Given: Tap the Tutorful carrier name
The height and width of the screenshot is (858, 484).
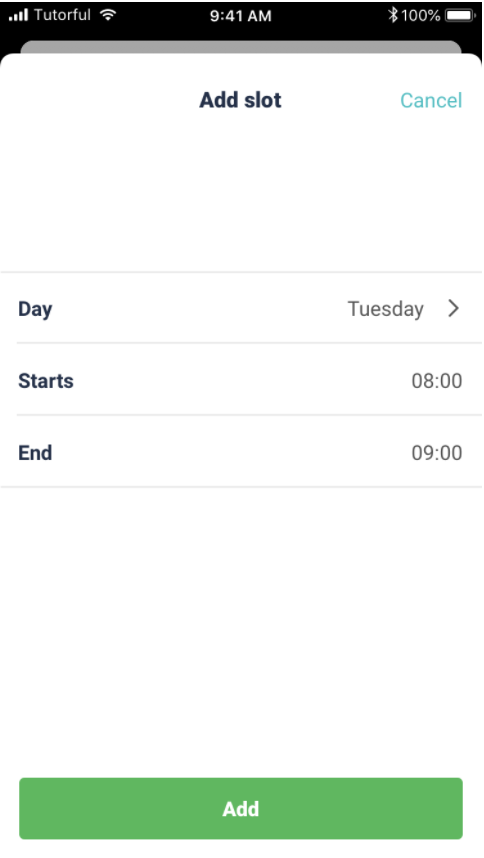Looking at the screenshot, I should (x=62, y=15).
